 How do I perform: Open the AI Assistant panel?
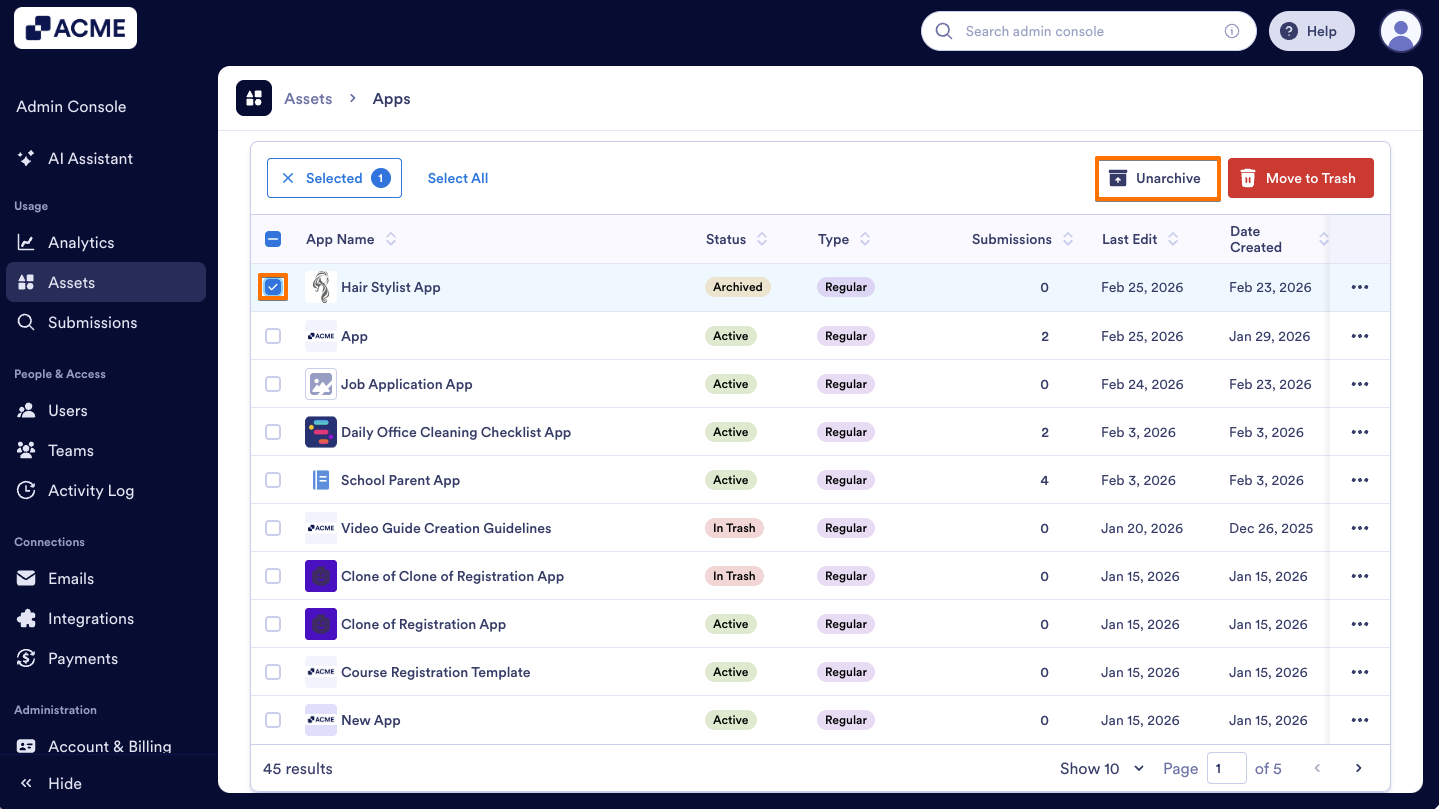tap(90, 158)
